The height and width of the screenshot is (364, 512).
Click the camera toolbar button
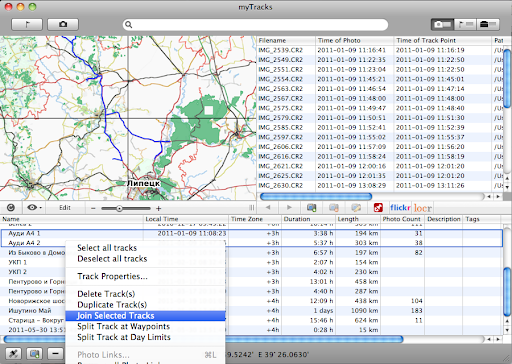coord(63,24)
